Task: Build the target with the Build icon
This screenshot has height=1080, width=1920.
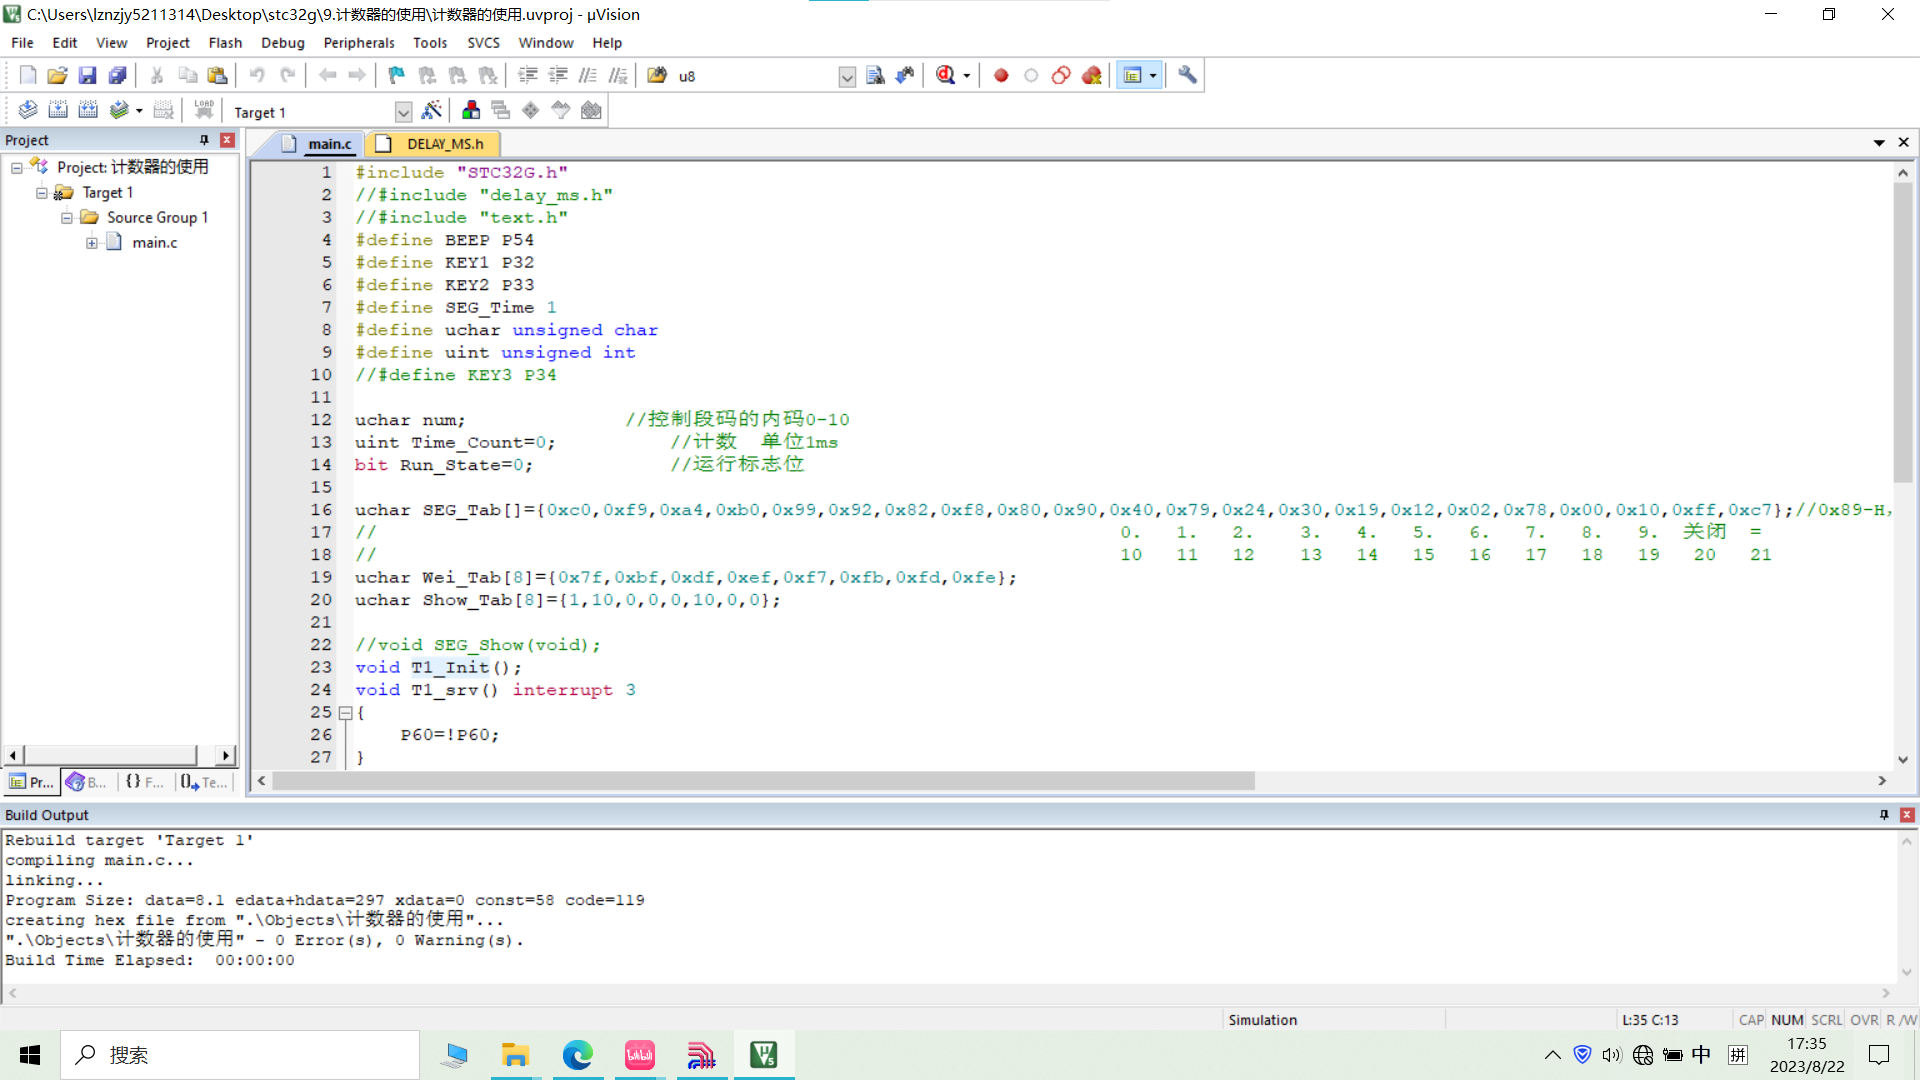Action: (58, 110)
